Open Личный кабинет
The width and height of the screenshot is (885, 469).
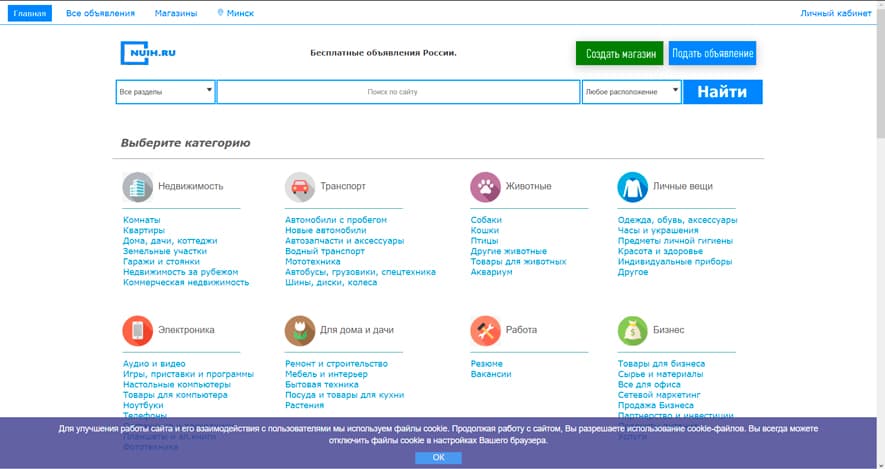[836, 13]
